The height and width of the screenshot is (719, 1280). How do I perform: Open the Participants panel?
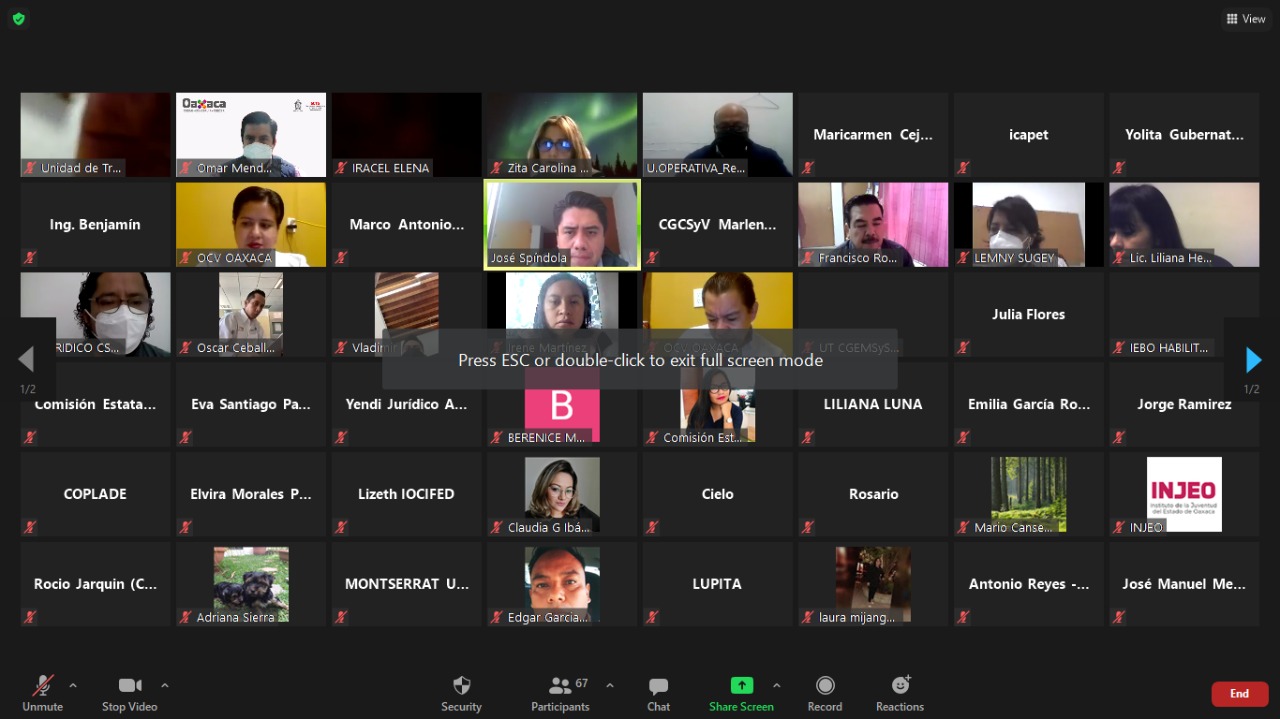pos(560,693)
